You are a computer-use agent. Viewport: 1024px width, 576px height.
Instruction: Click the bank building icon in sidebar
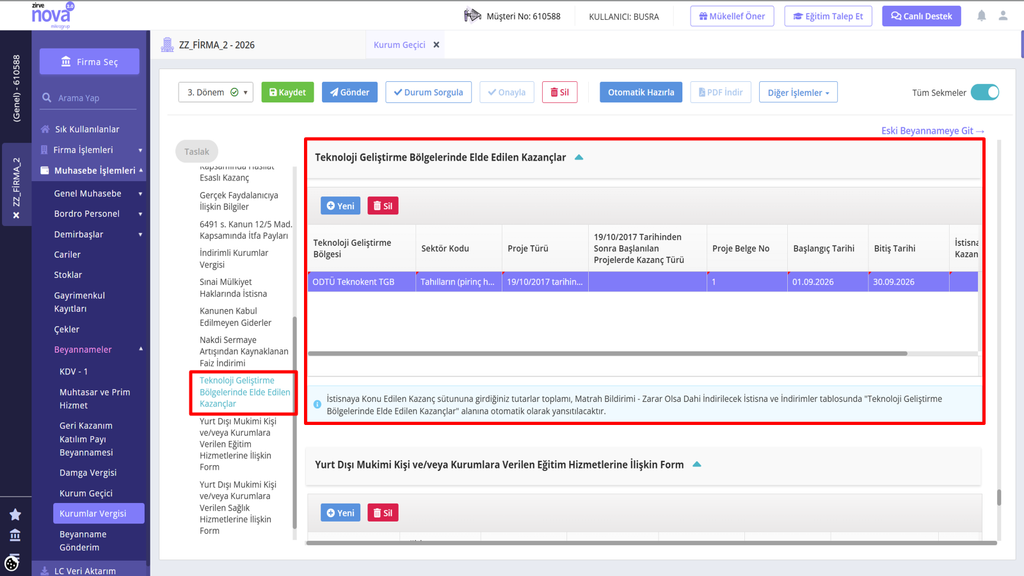[15, 536]
